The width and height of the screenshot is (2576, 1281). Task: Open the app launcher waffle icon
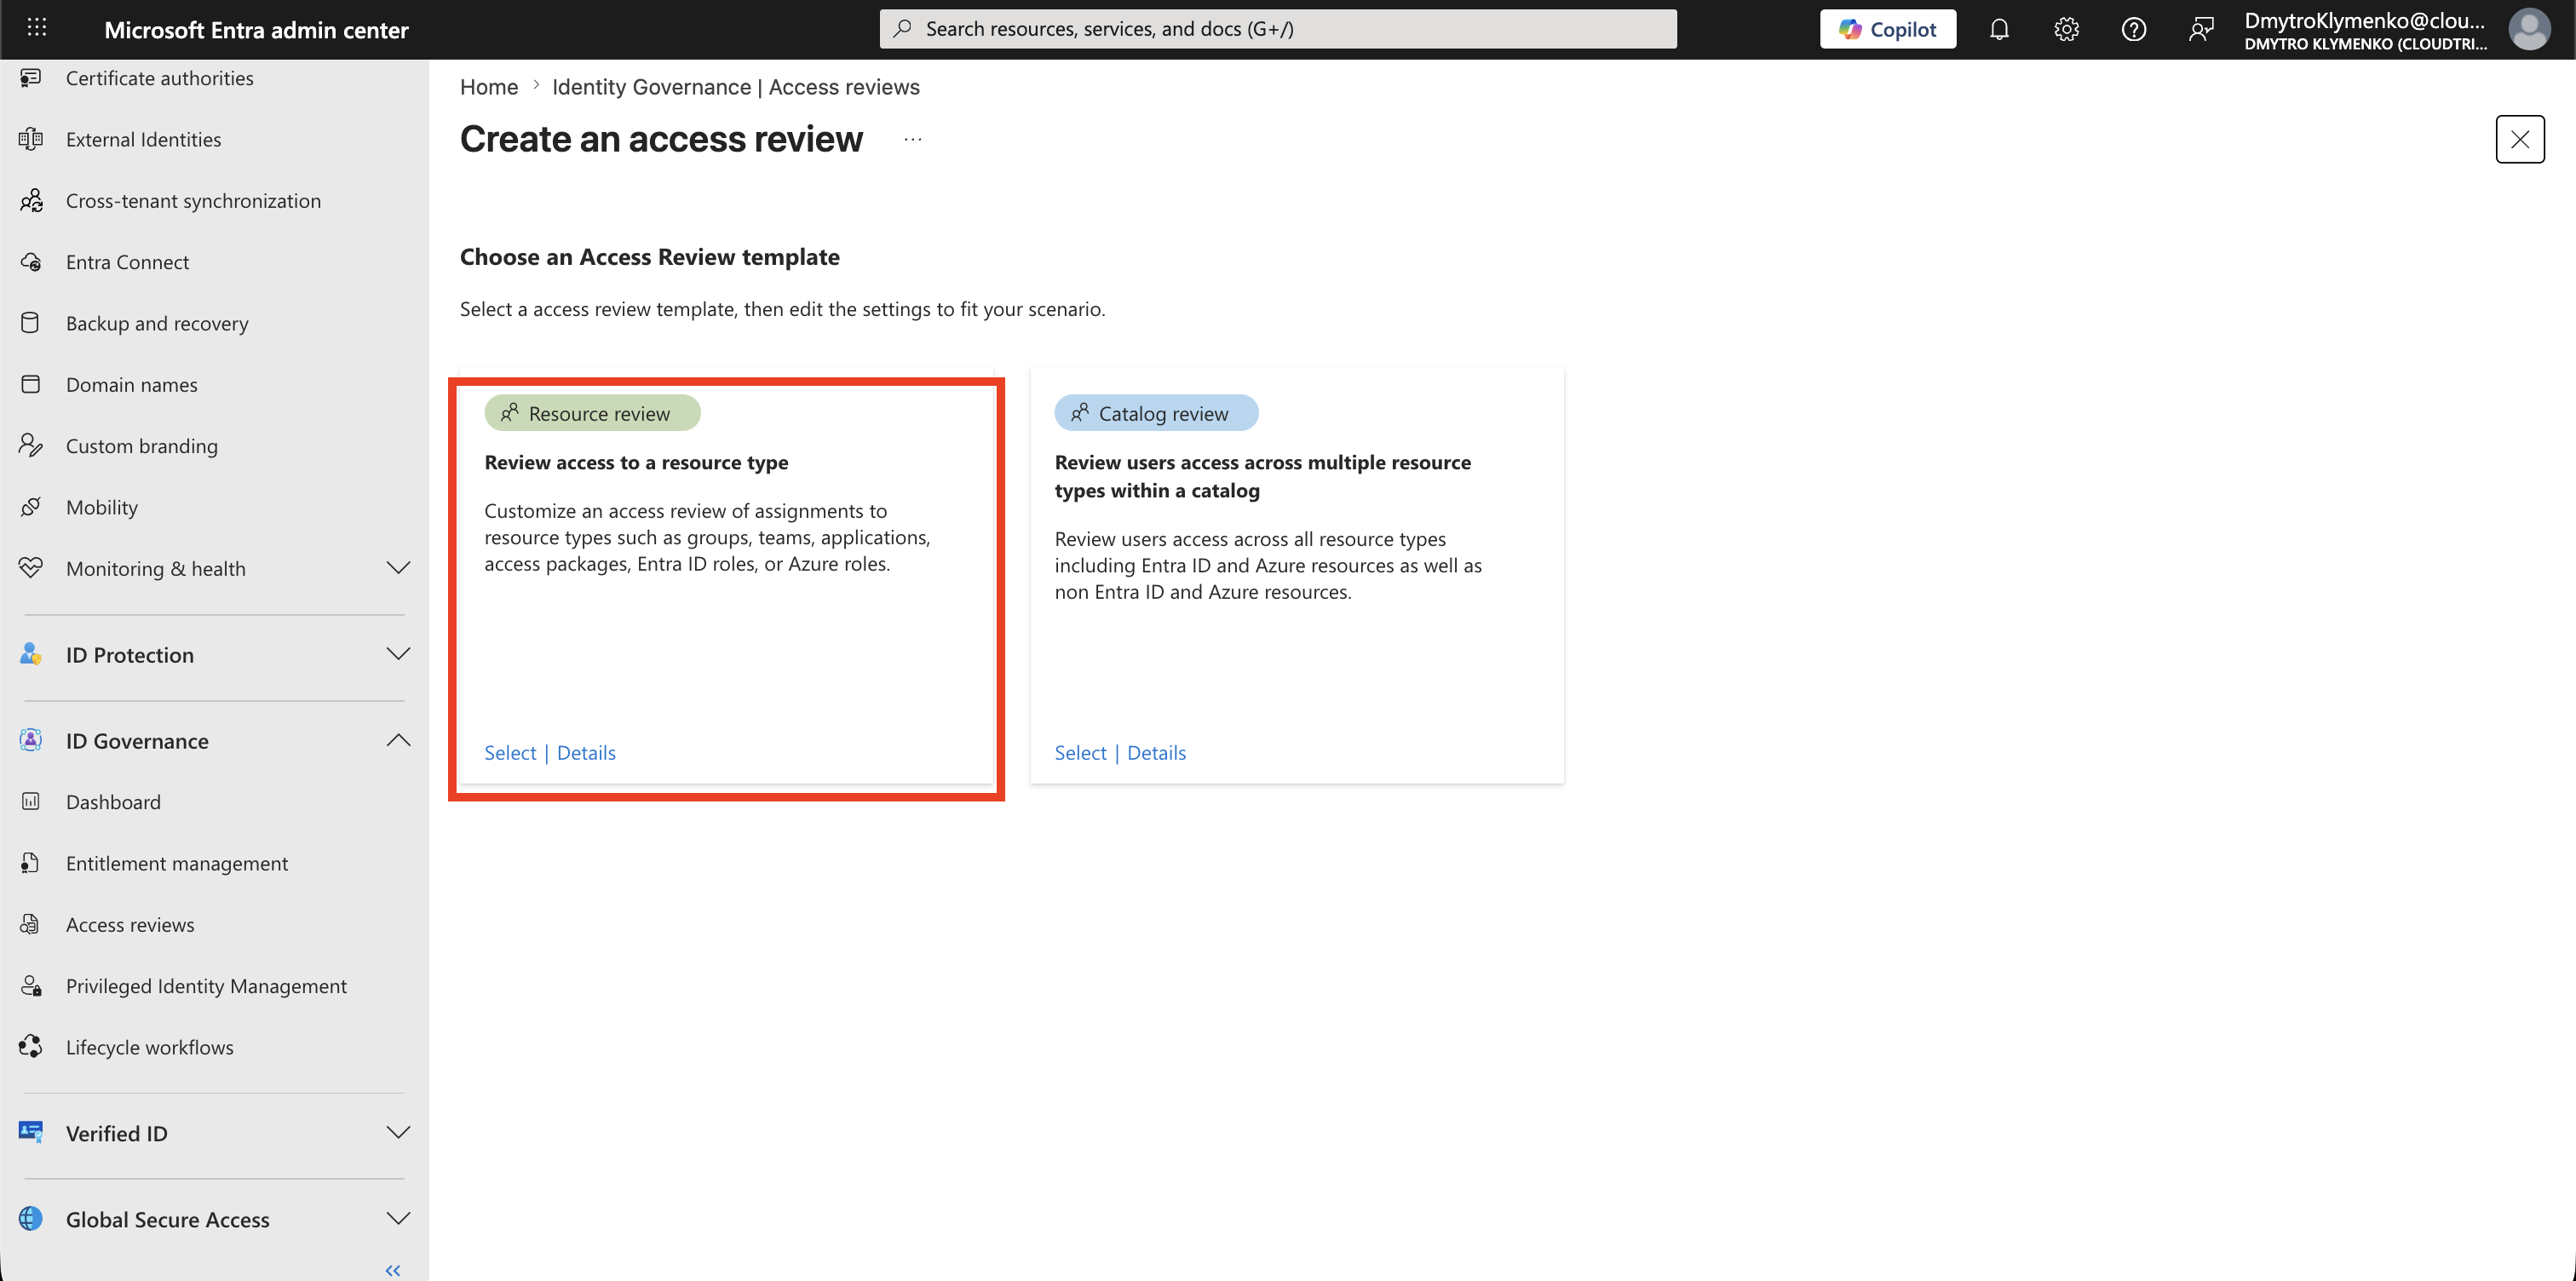point(37,28)
